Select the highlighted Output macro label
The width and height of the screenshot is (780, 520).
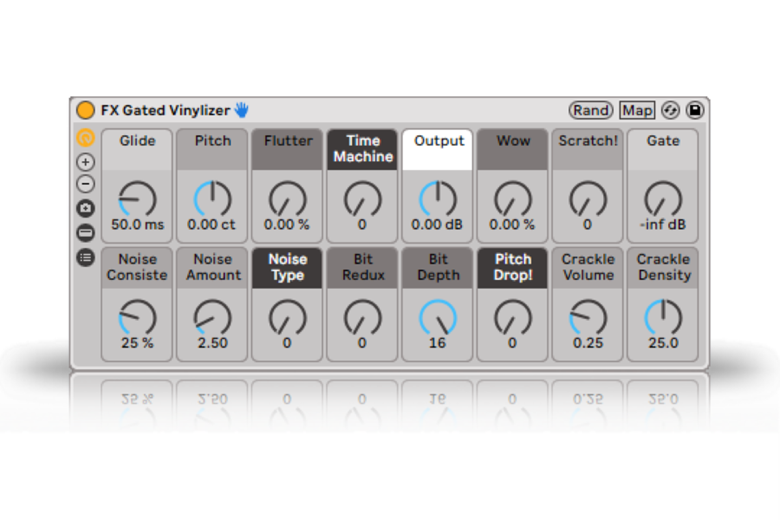pos(438,149)
